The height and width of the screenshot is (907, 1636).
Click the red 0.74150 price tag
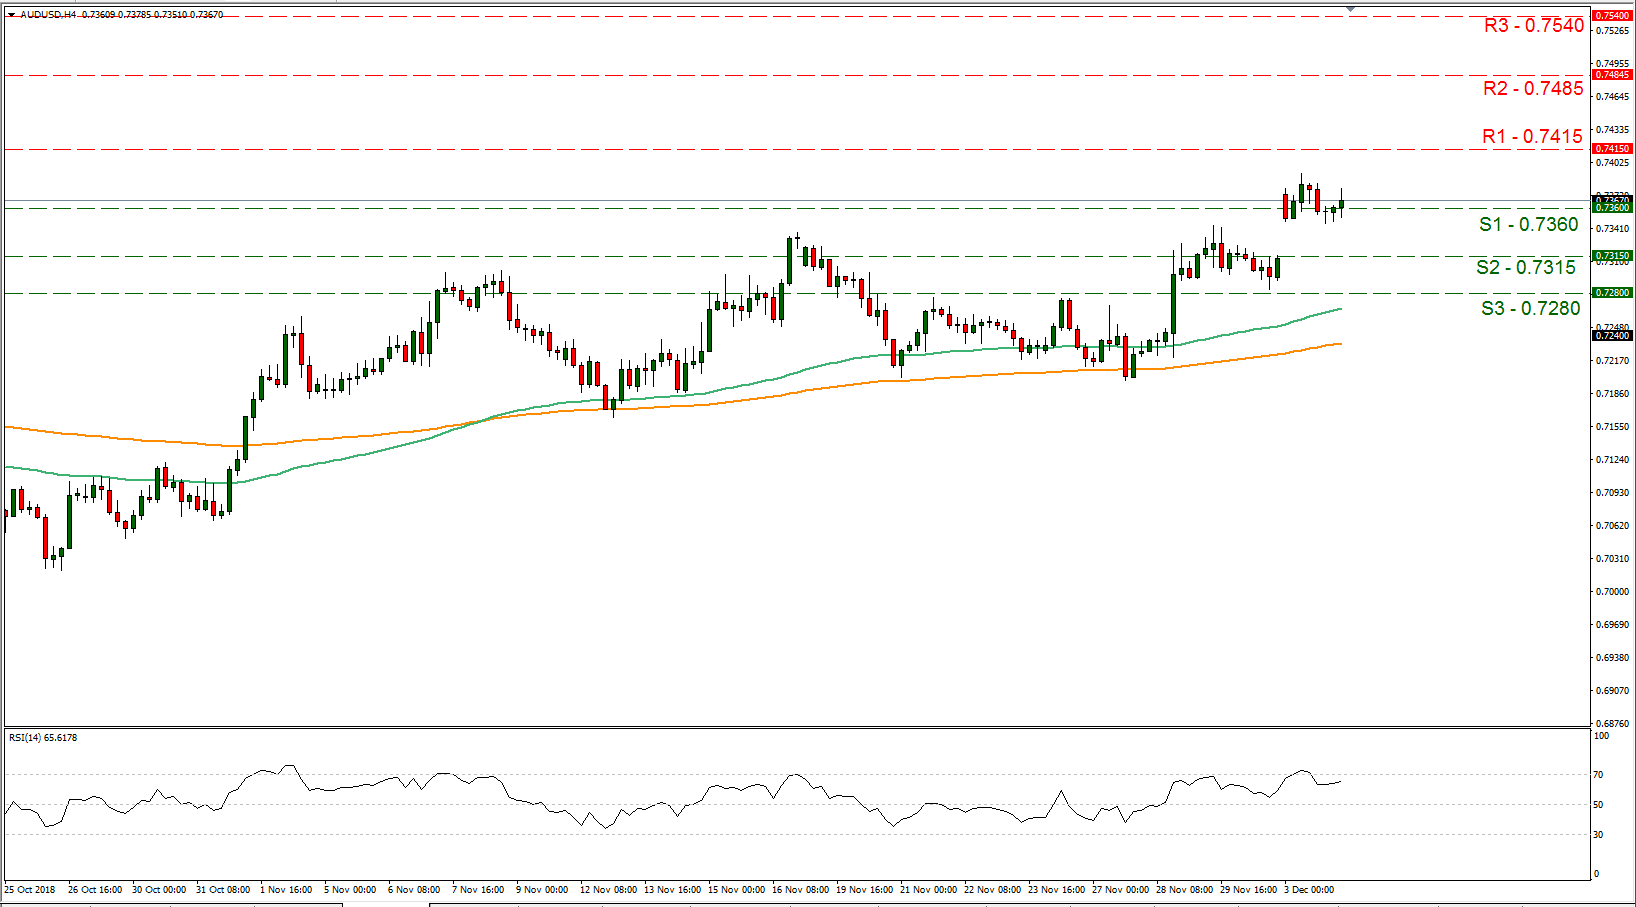click(x=1612, y=149)
